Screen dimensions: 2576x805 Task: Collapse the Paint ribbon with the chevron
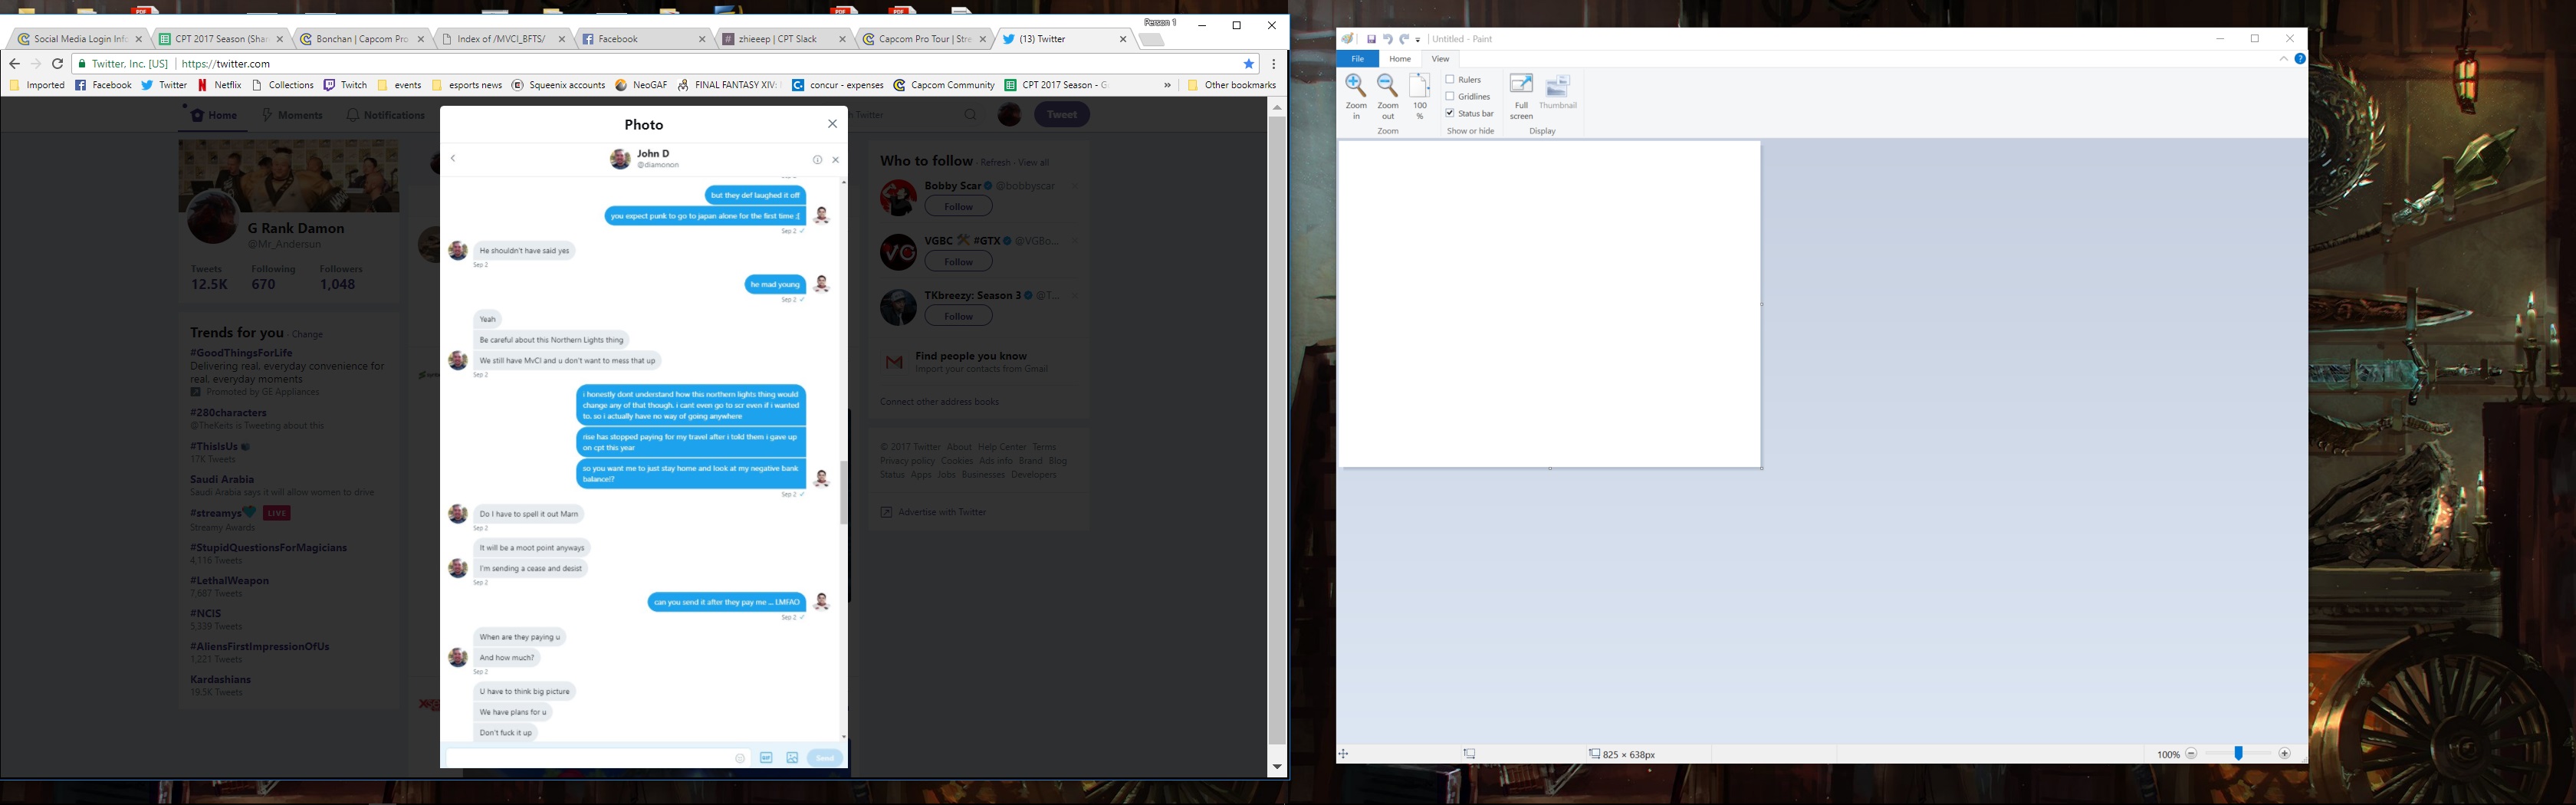coord(2284,59)
